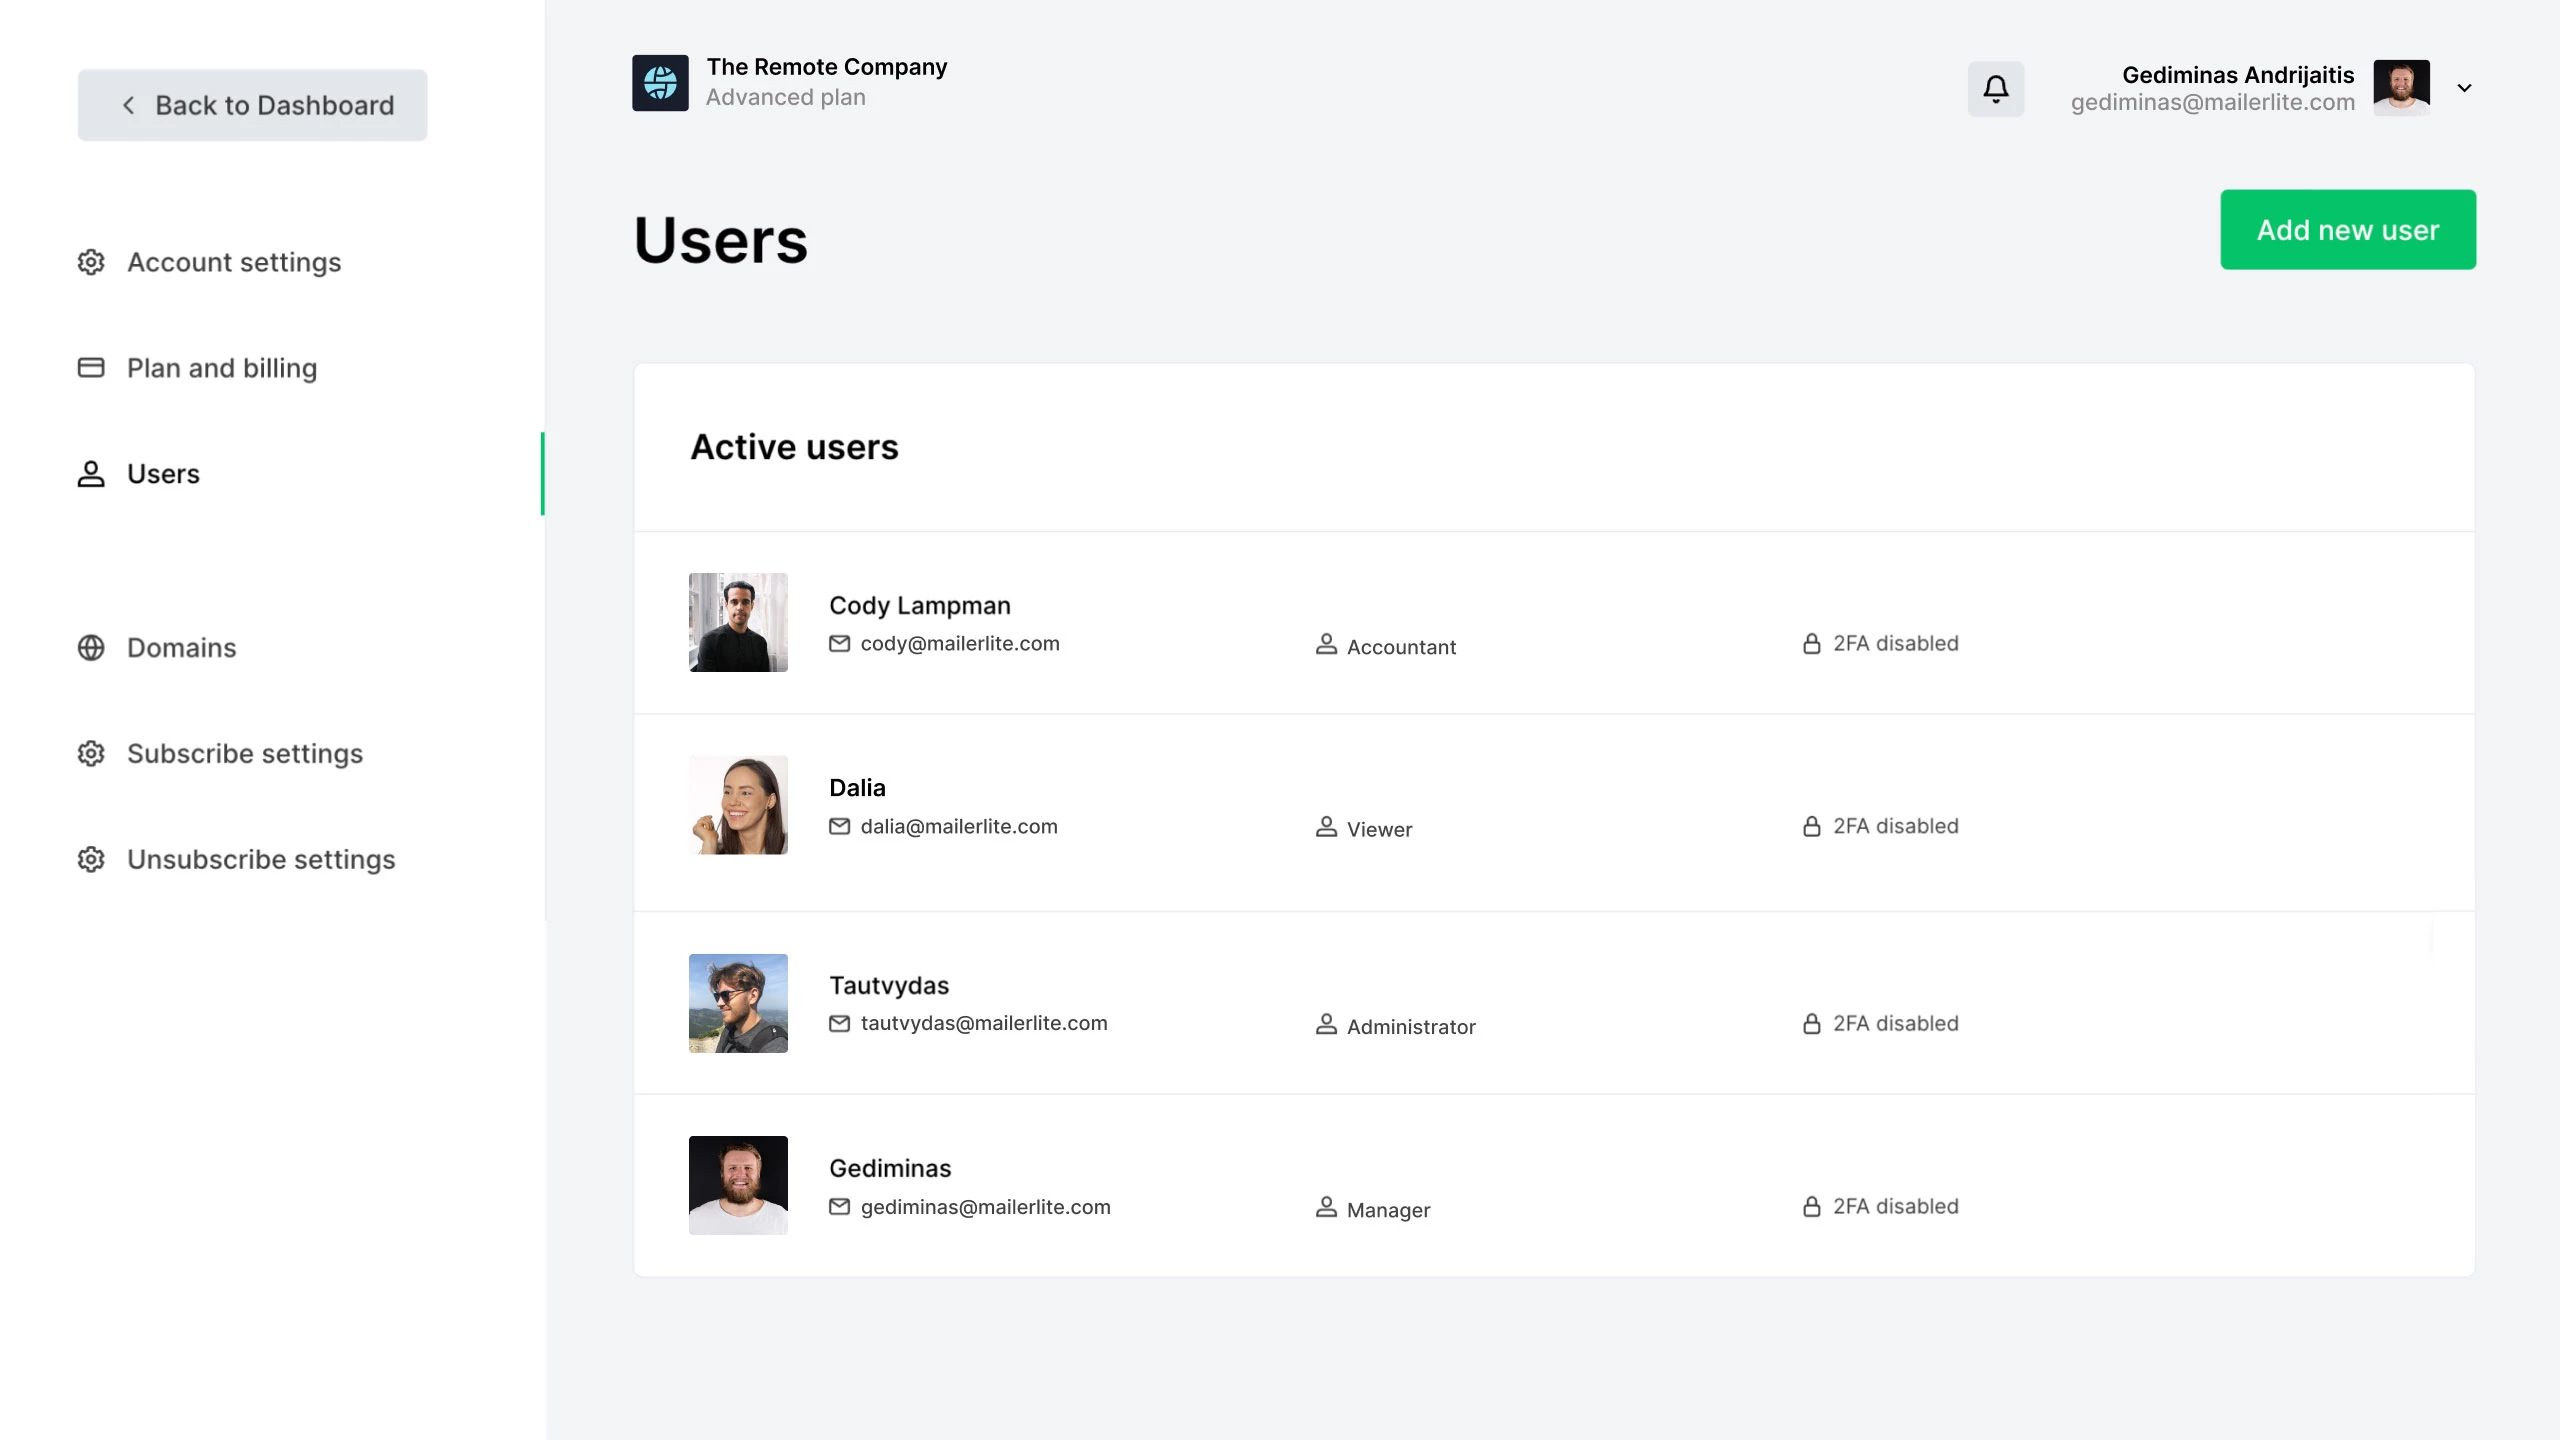Open Account settings from the sidebar
The height and width of the screenshot is (1440, 2560).
pyautogui.click(x=233, y=262)
